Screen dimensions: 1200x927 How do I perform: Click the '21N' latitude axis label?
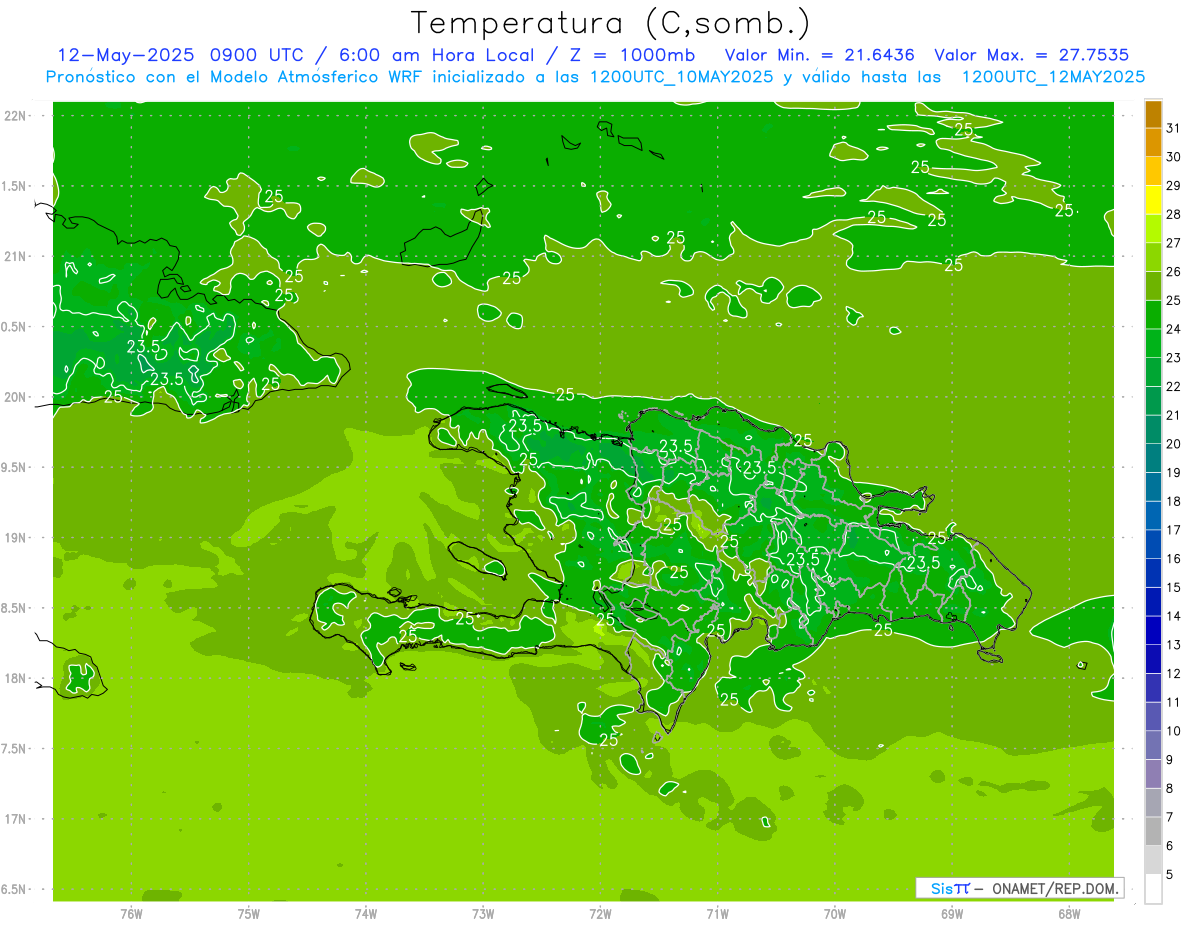pyautogui.click(x=16, y=256)
